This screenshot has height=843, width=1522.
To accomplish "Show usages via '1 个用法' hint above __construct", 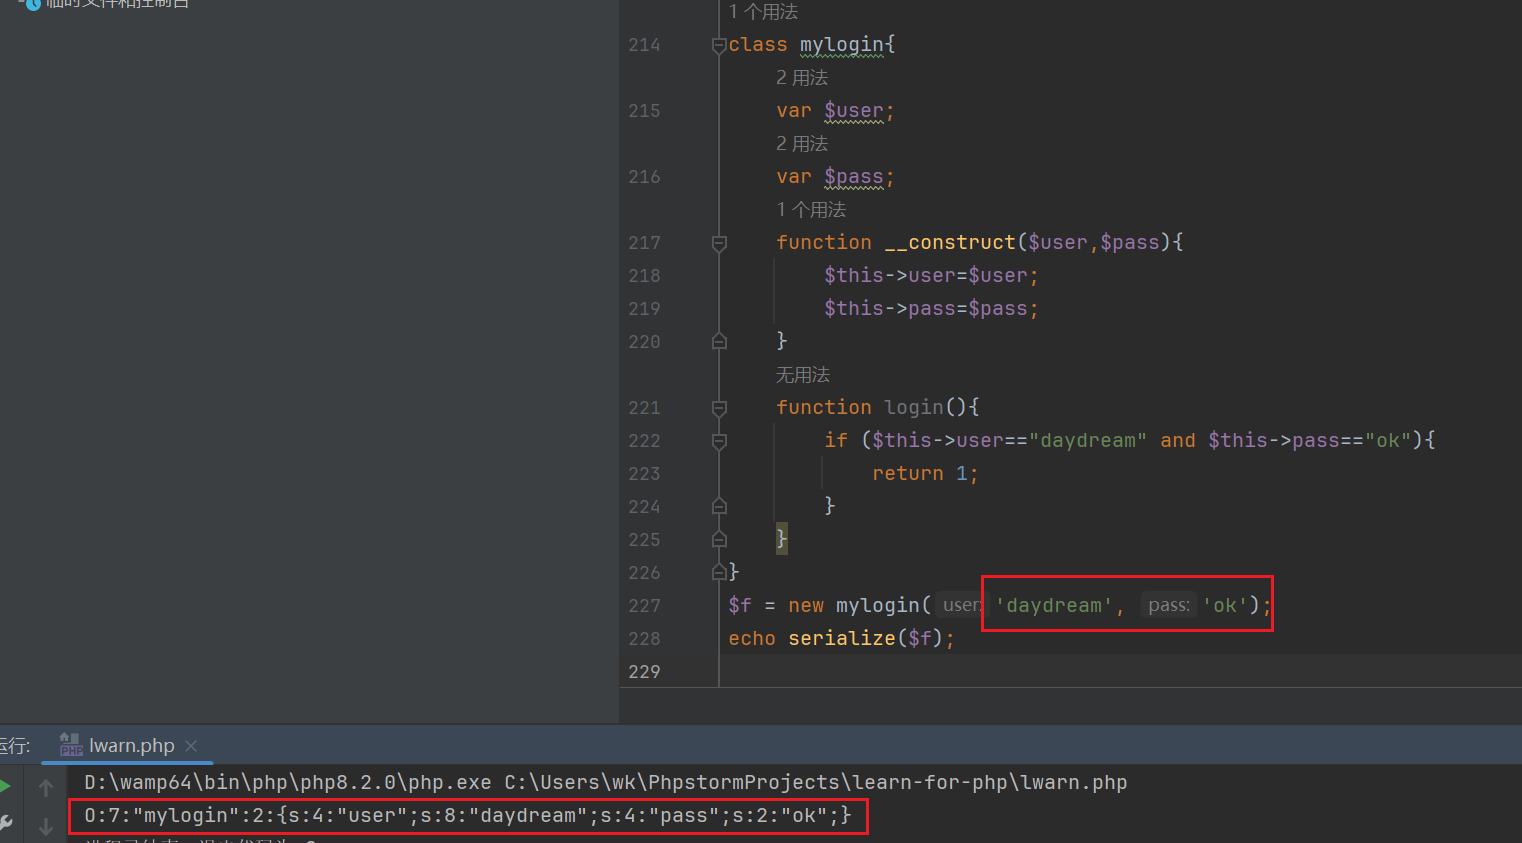I will (x=811, y=210).
